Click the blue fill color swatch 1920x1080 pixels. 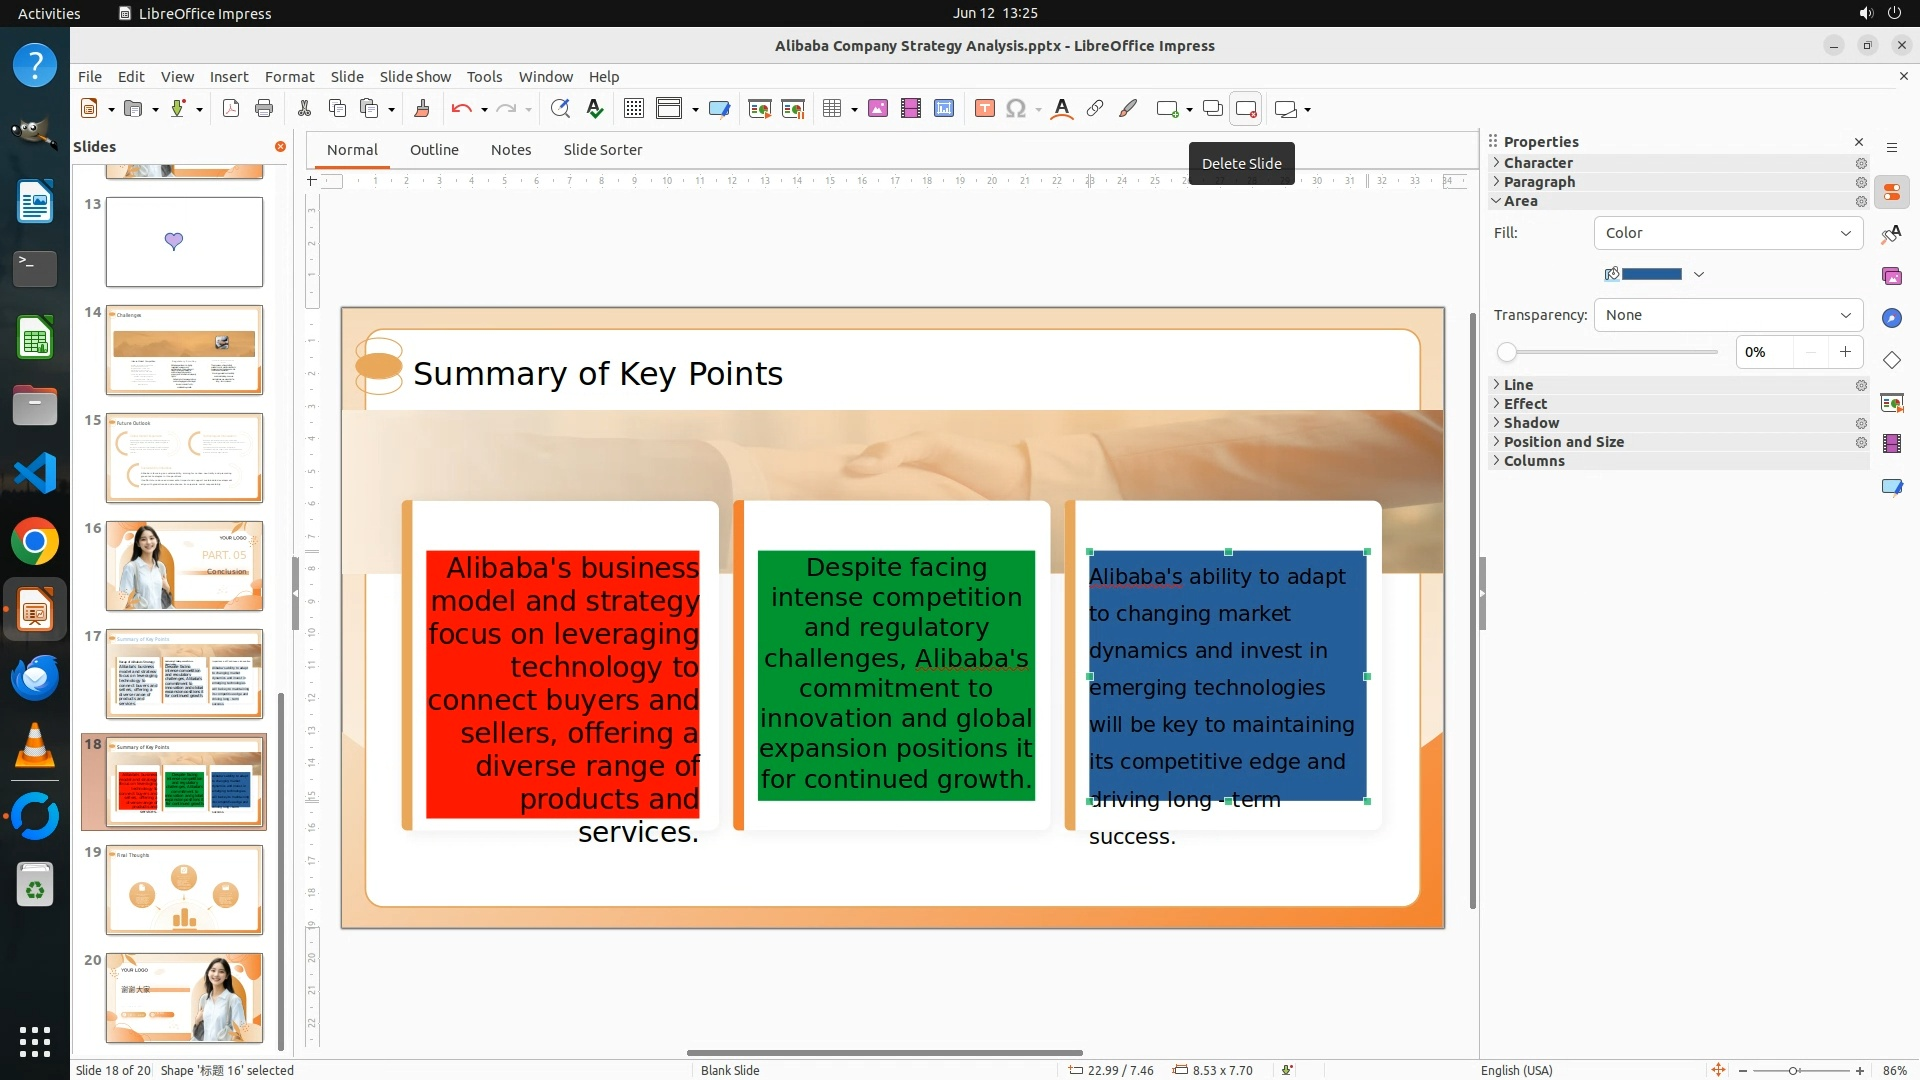(x=1651, y=274)
